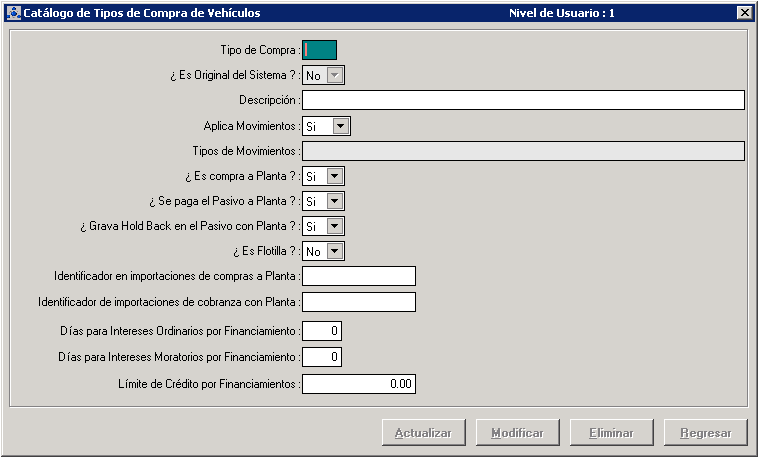Click the Regresar button

click(705, 433)
